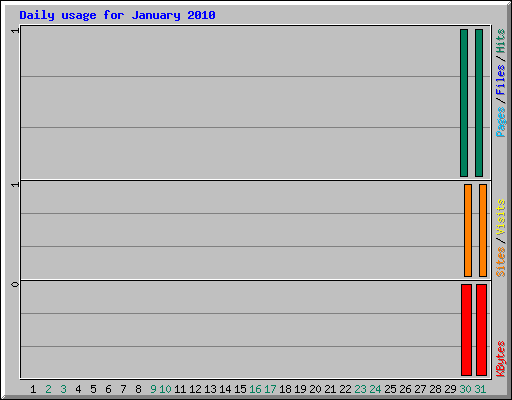Click the '1' scale value of the Sites panel

click(15, 184)
